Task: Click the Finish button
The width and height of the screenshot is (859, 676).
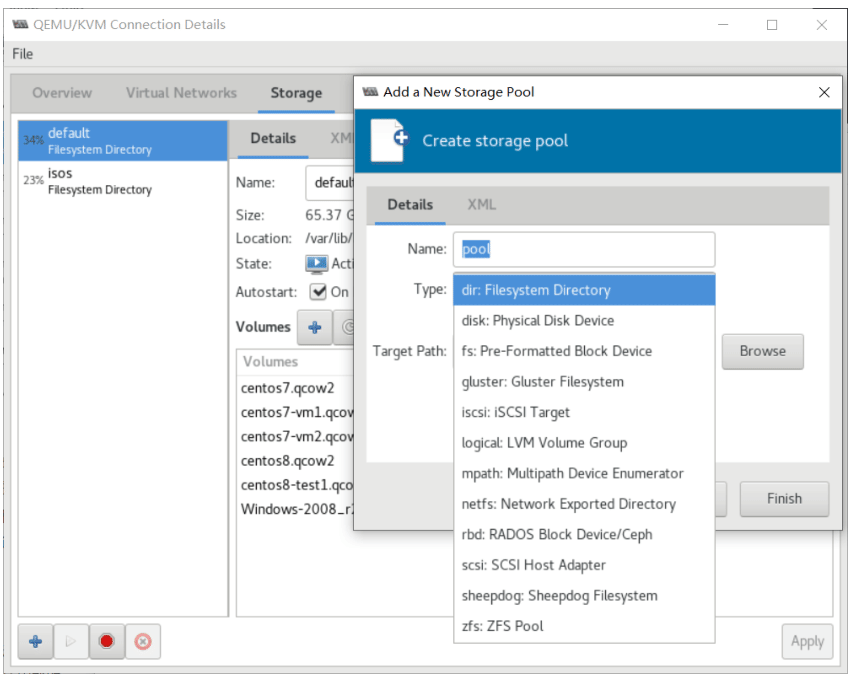Action: (x=784, y=498)
